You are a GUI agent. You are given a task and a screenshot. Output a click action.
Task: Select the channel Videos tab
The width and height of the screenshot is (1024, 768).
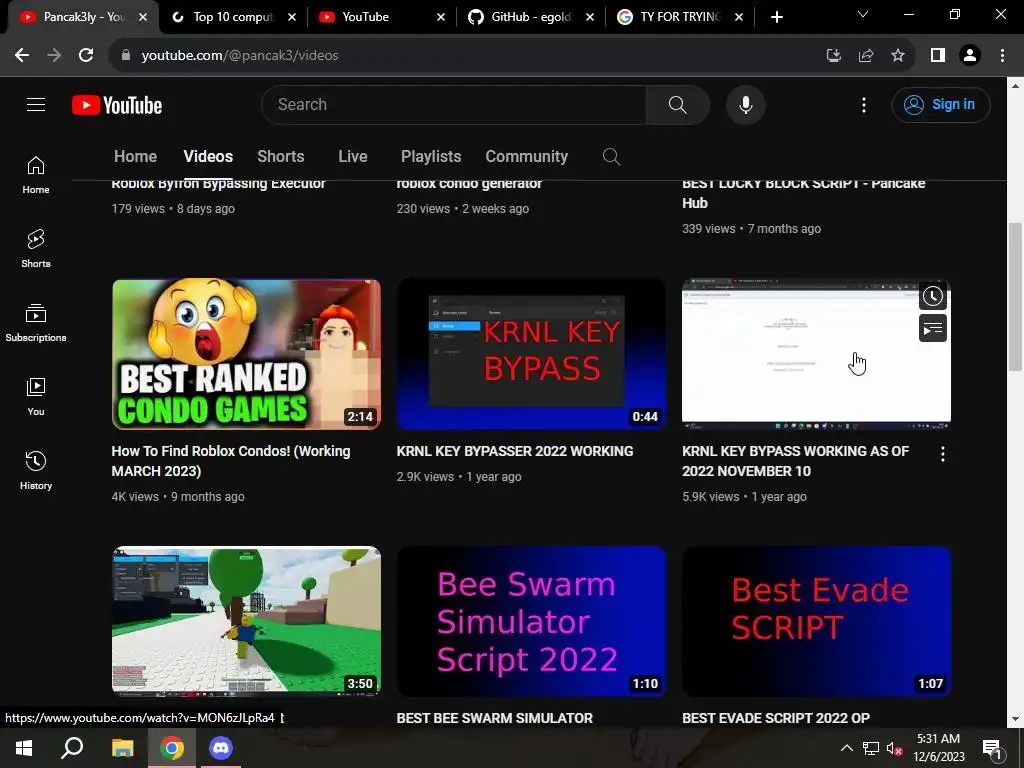208,157
